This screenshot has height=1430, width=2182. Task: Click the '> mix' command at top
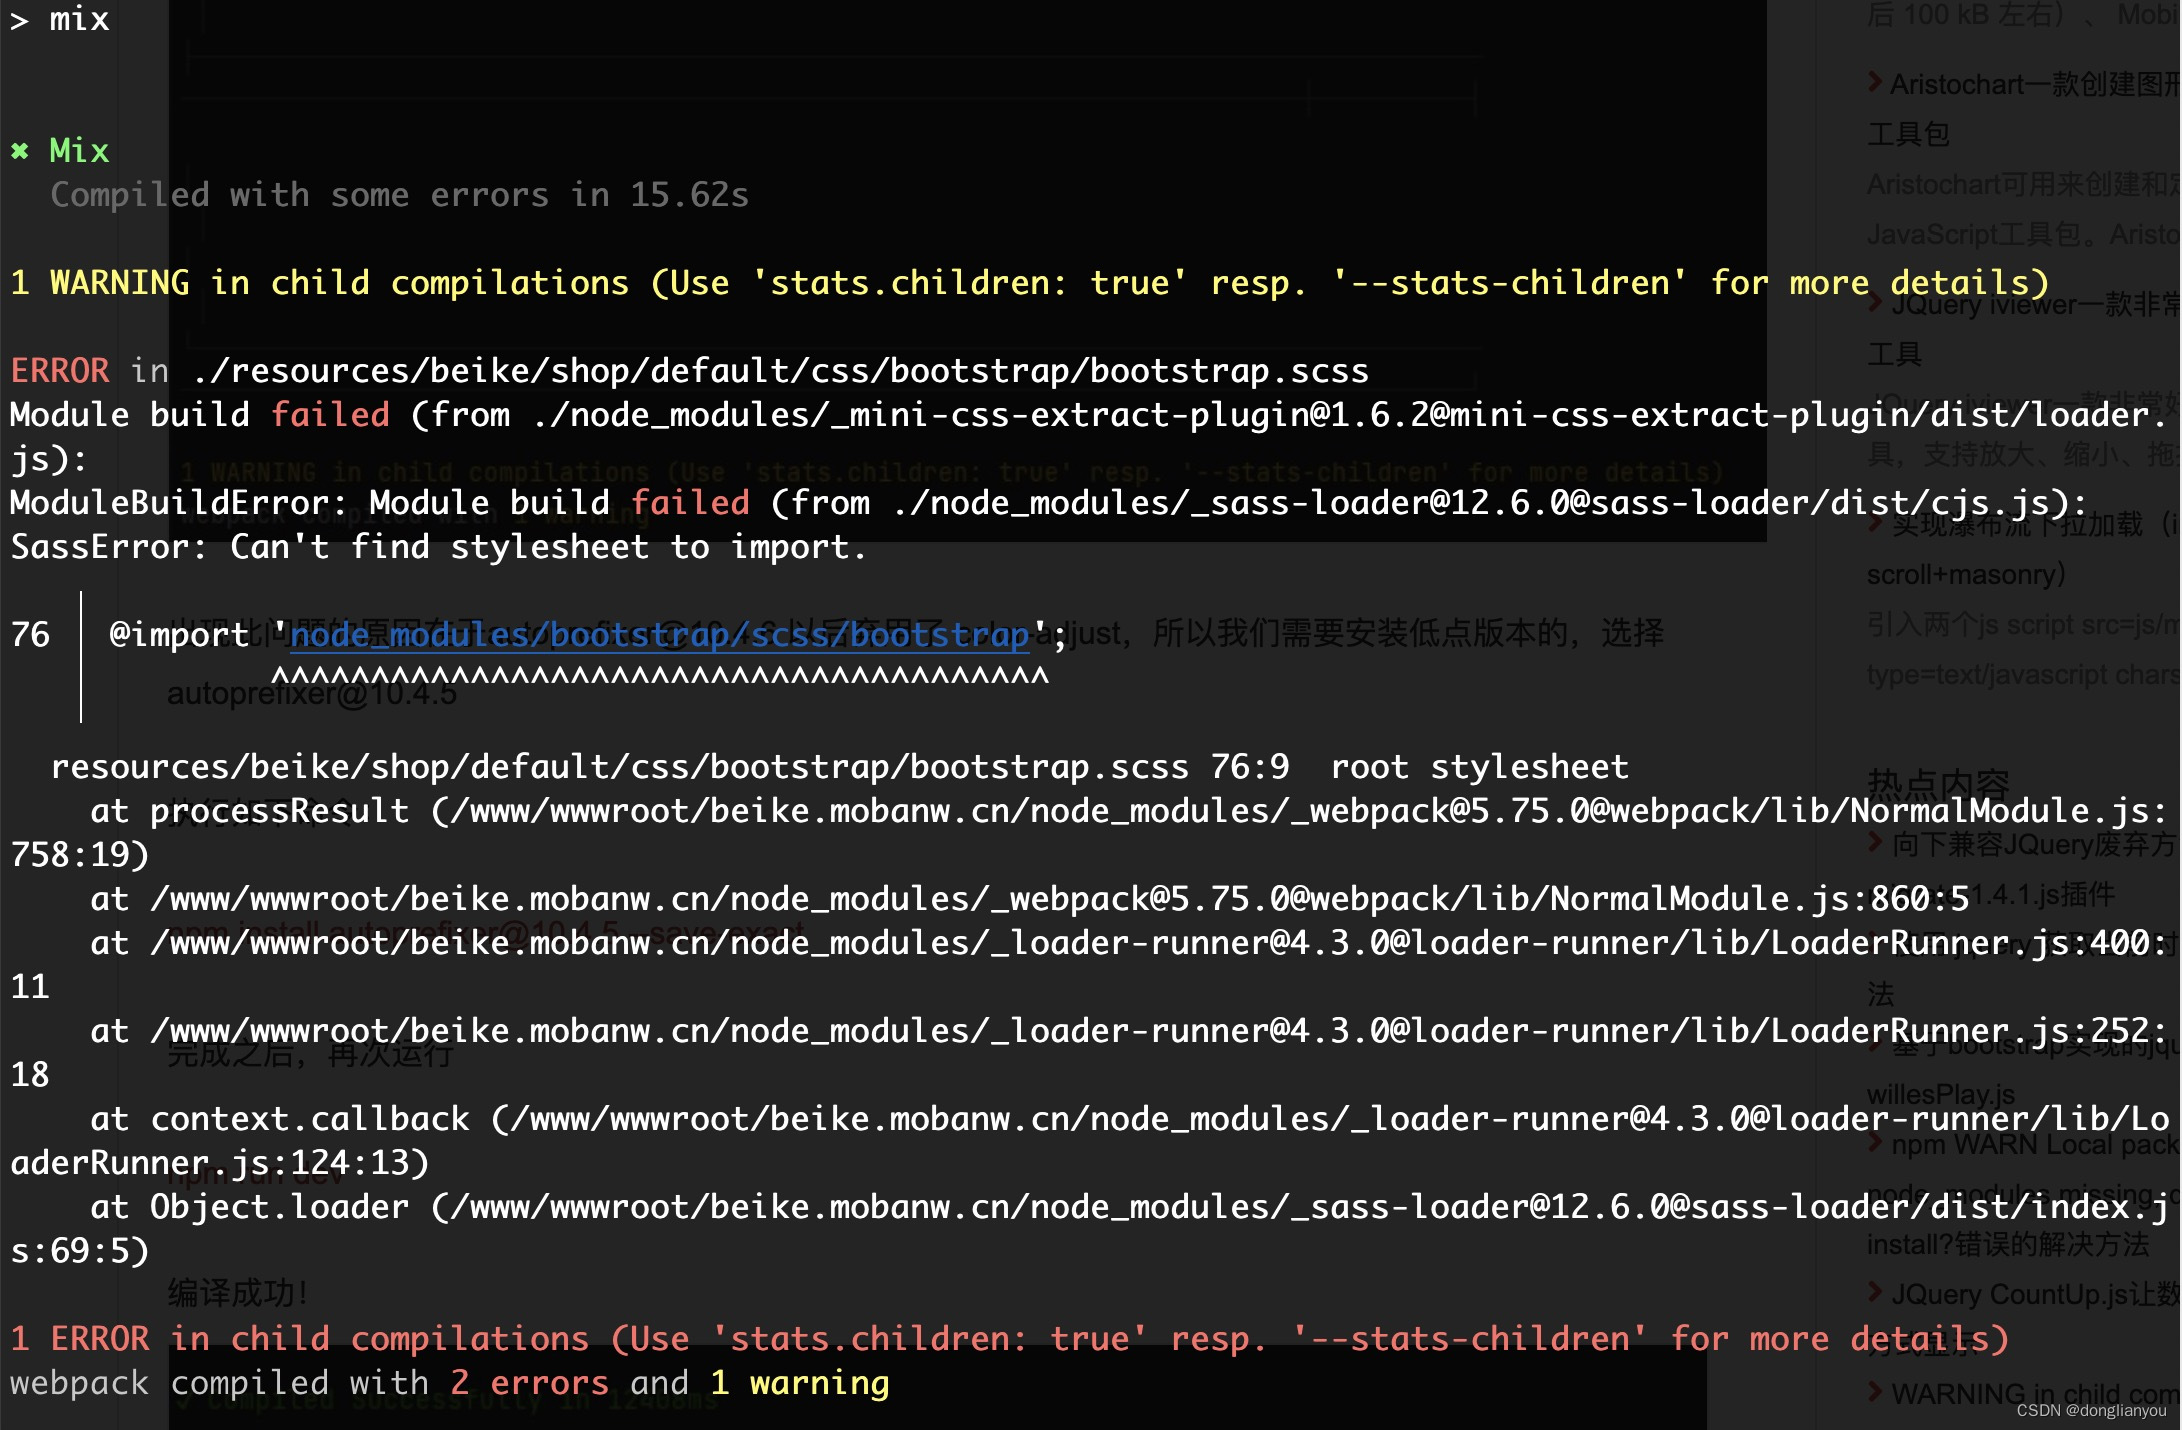(60, 19)
